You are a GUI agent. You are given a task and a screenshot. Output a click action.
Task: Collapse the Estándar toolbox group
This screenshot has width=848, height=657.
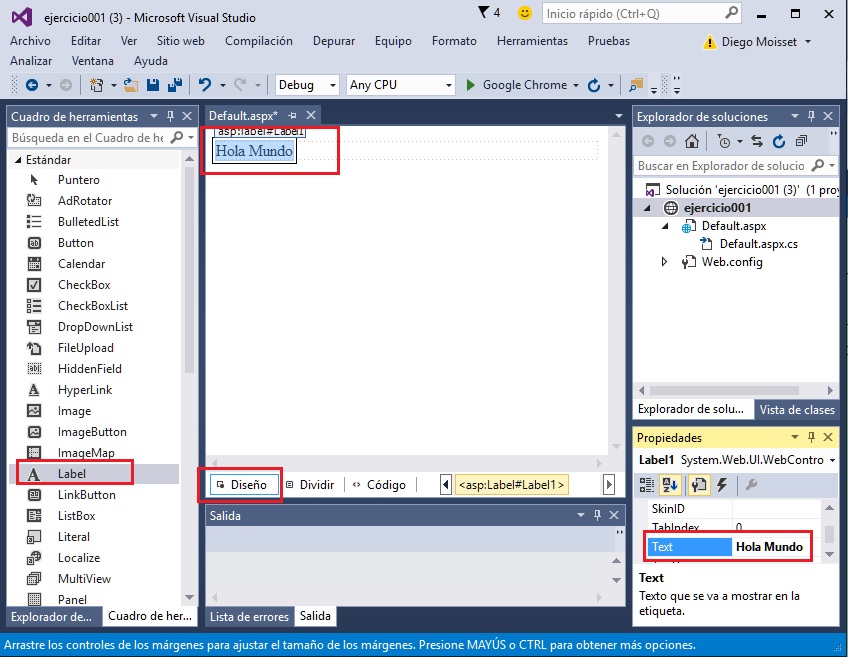pos(18,160)
